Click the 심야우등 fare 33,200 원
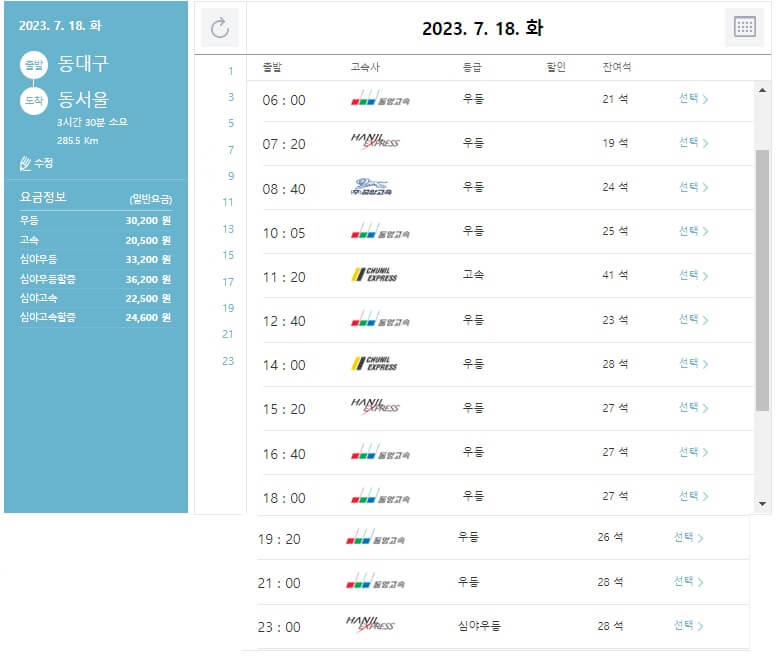This screenshot has width=779, height=659. [x=95, y=259]
